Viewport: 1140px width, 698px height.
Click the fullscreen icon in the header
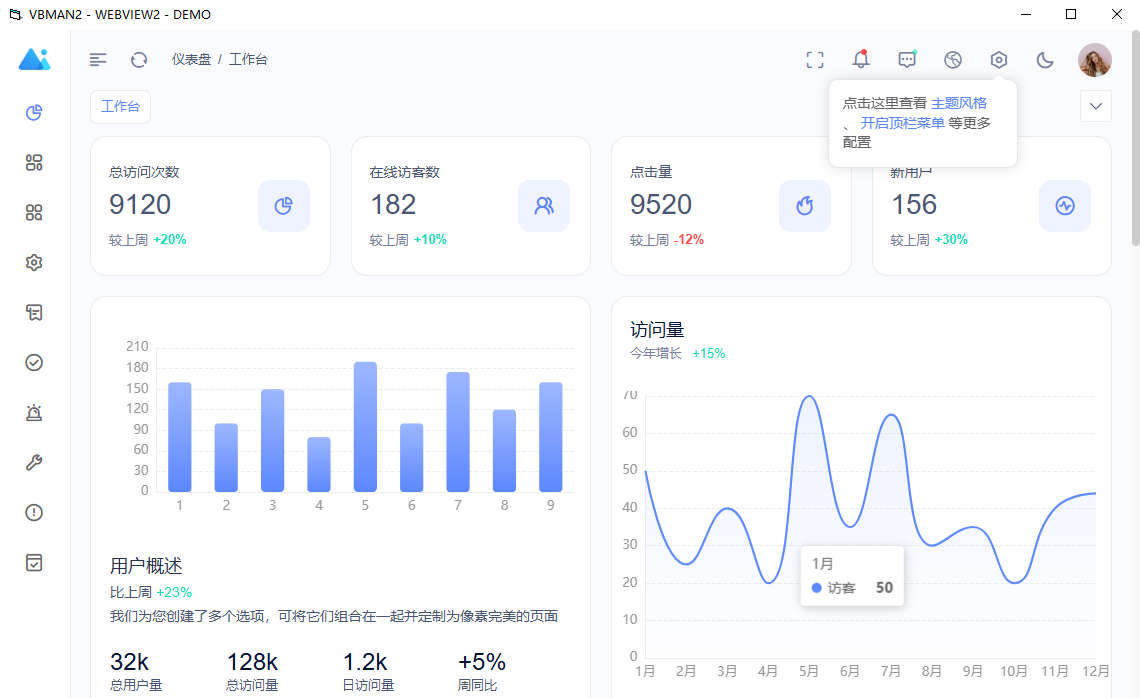coord(815,59)
